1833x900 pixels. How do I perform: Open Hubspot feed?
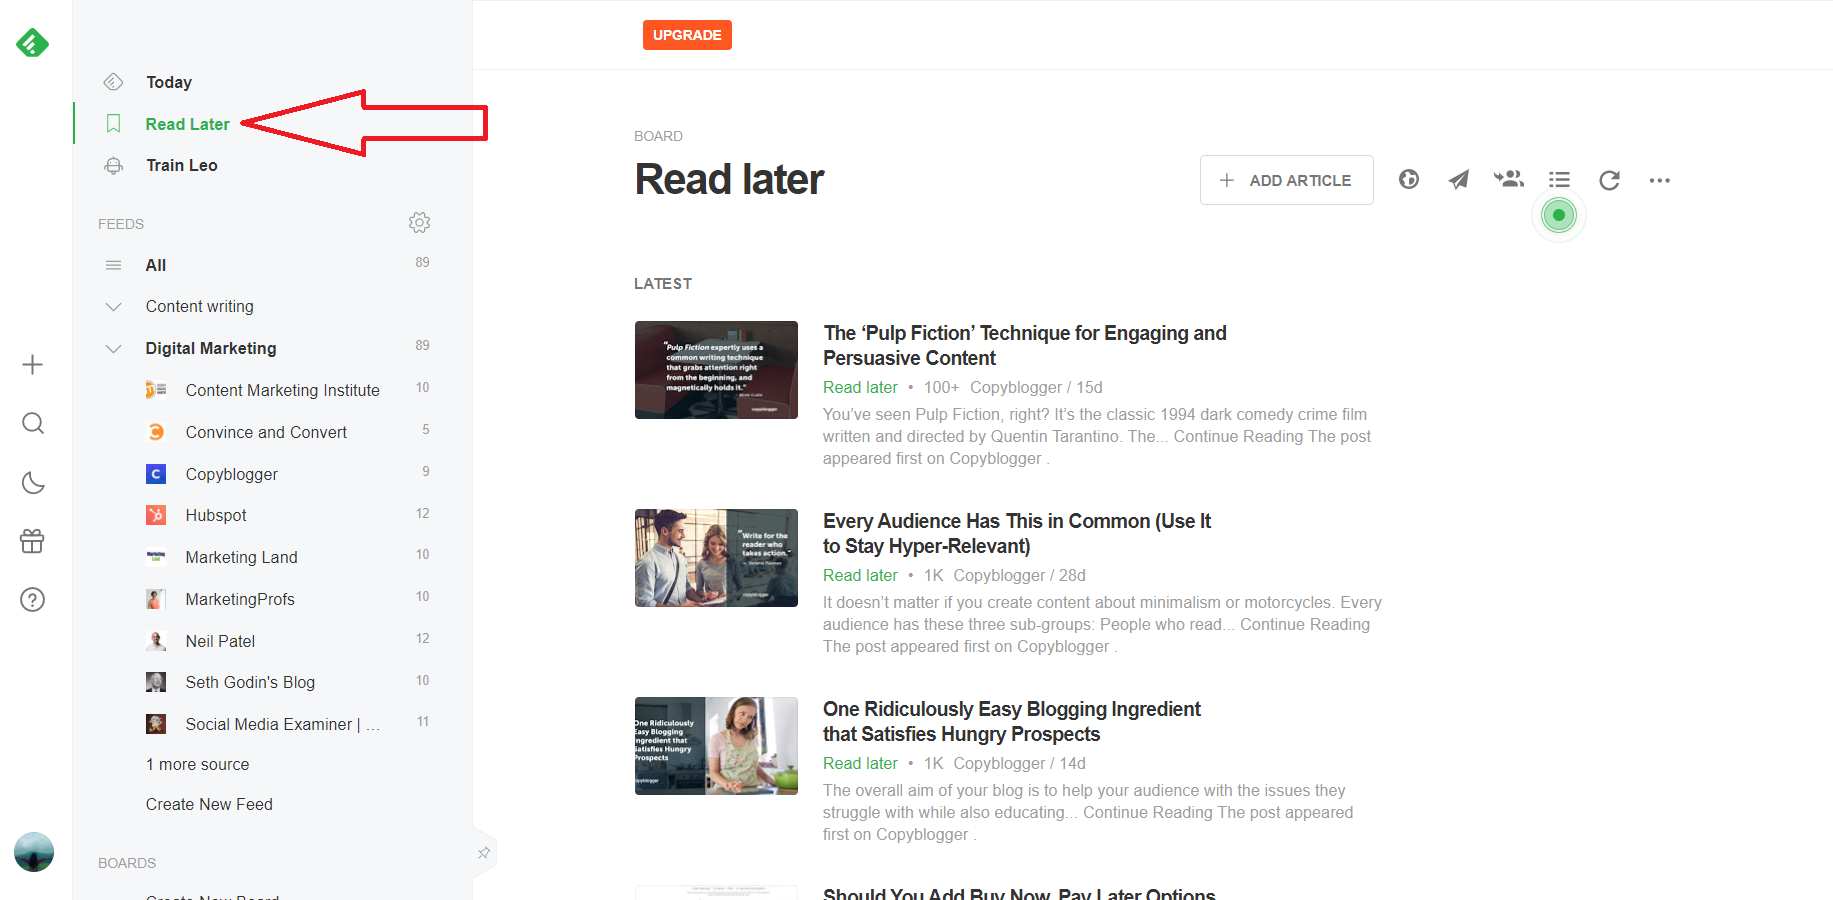216,515
